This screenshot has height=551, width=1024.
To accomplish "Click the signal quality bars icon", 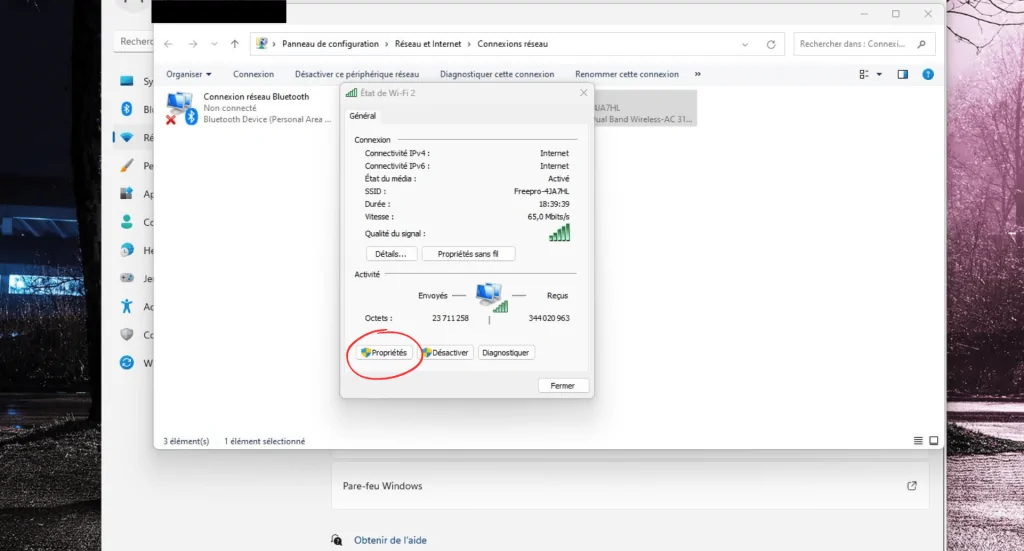I will 560,233.
